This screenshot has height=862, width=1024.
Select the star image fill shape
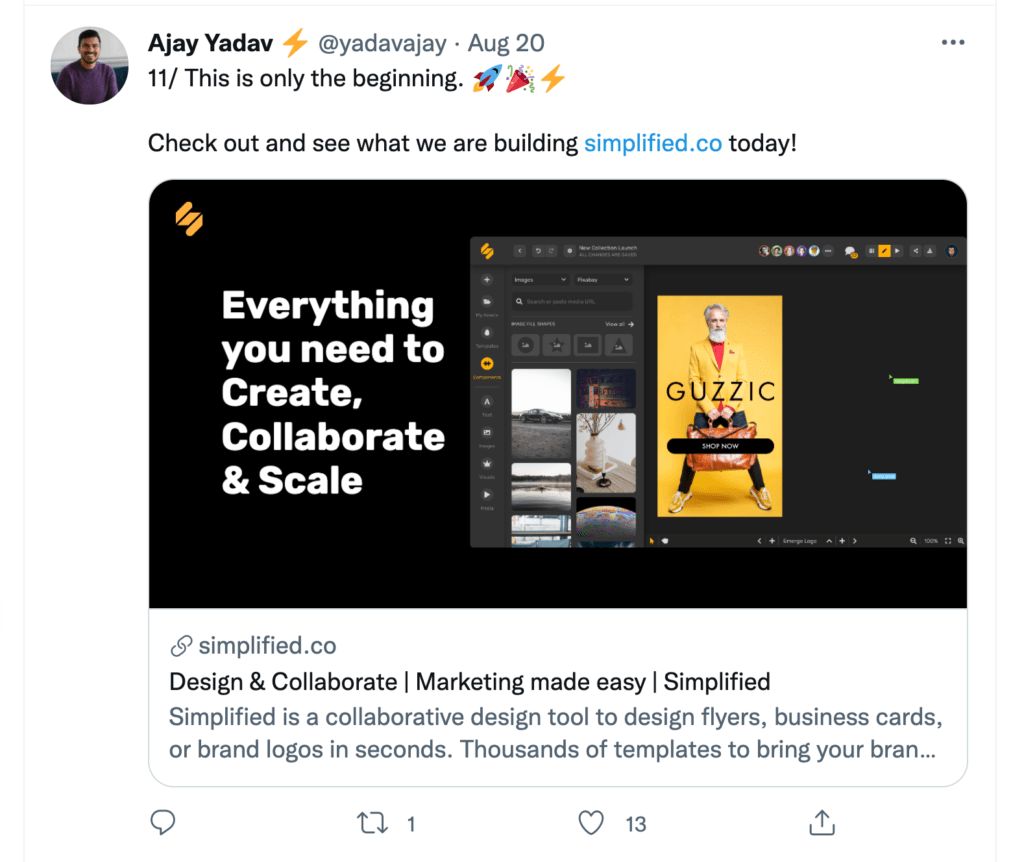556,345
